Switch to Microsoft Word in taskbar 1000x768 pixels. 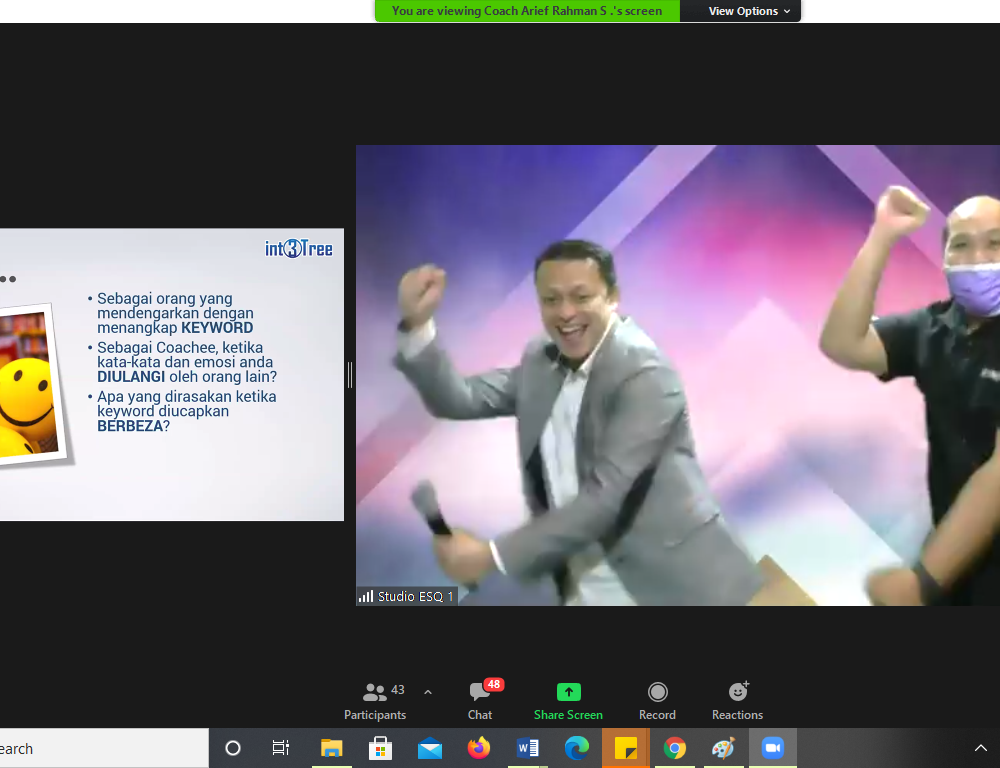coord(528,748)
